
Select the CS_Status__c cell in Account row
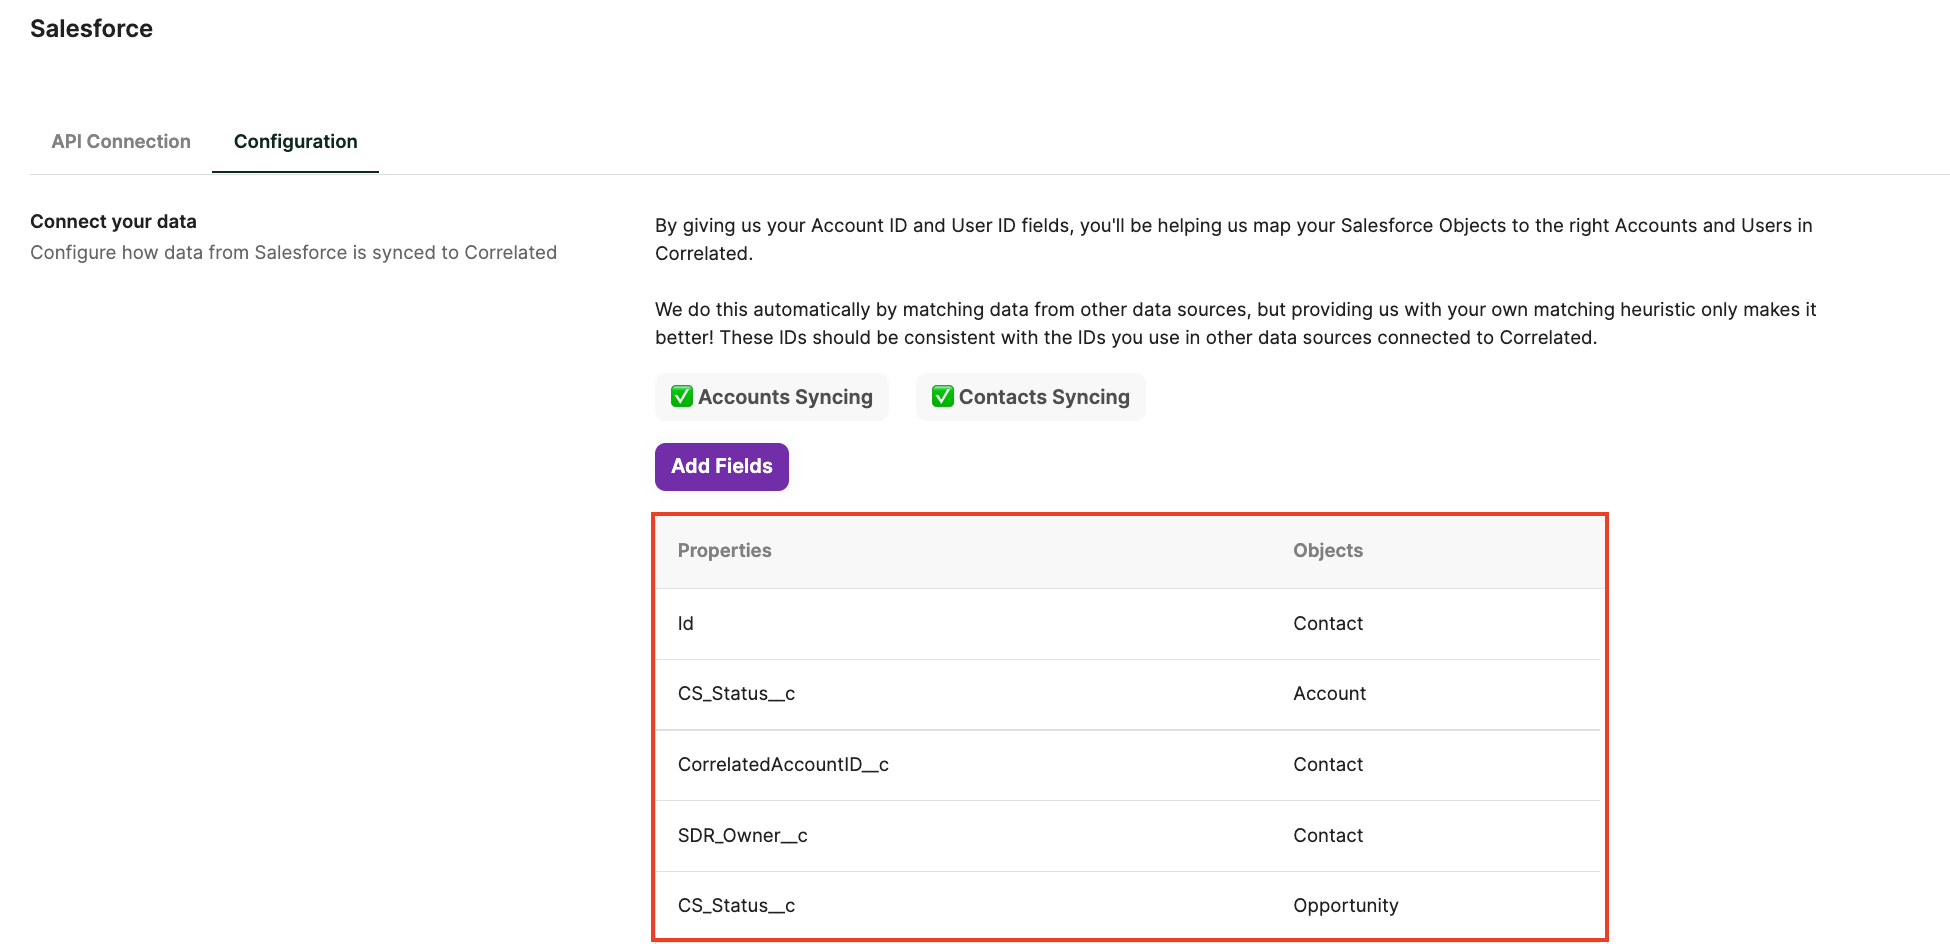(x=737, y=694)
